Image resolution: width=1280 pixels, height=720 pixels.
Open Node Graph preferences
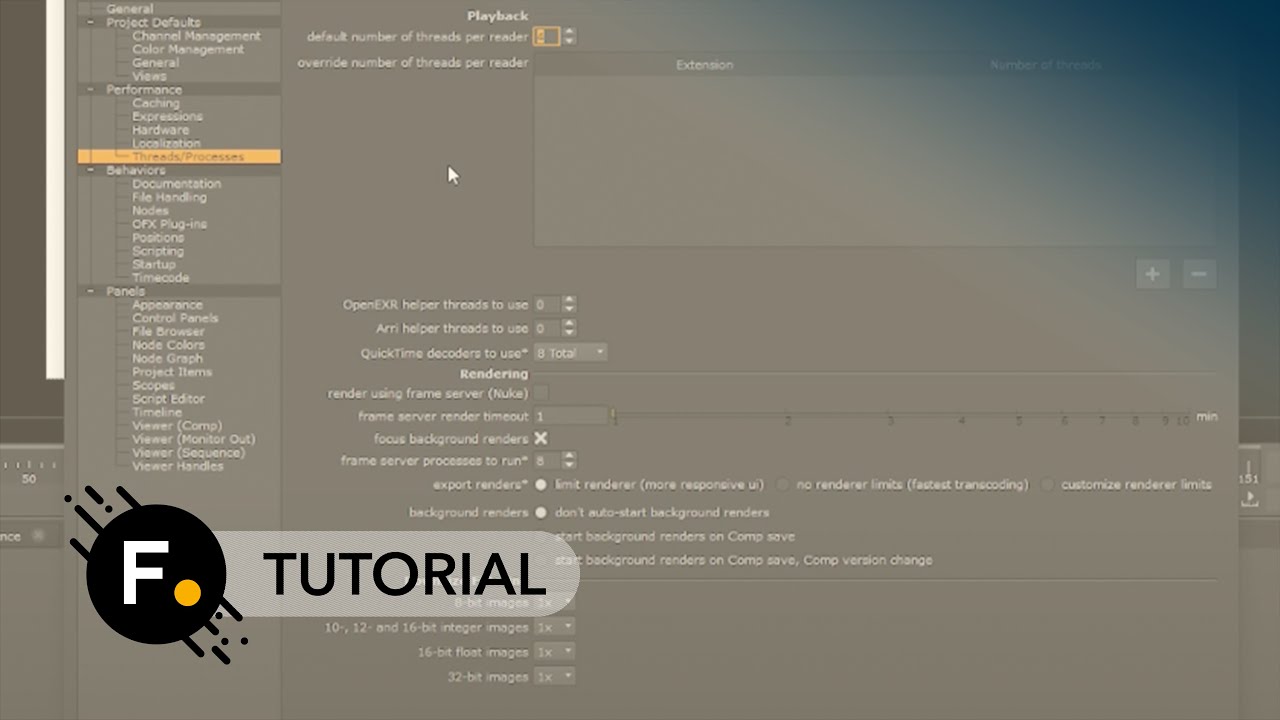(167, 358)
